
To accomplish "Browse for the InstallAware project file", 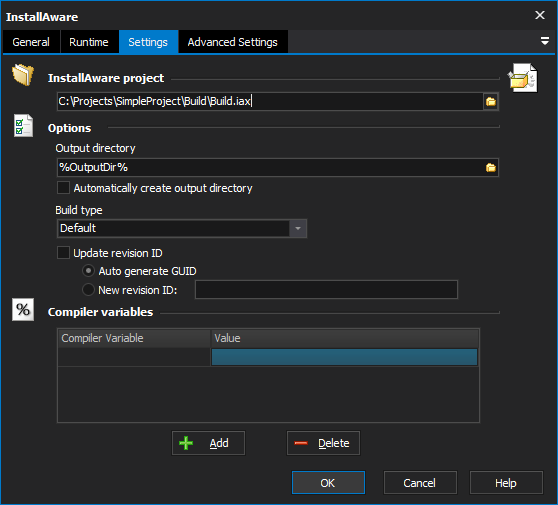I will pyautogui.click(x=491, y=102).
